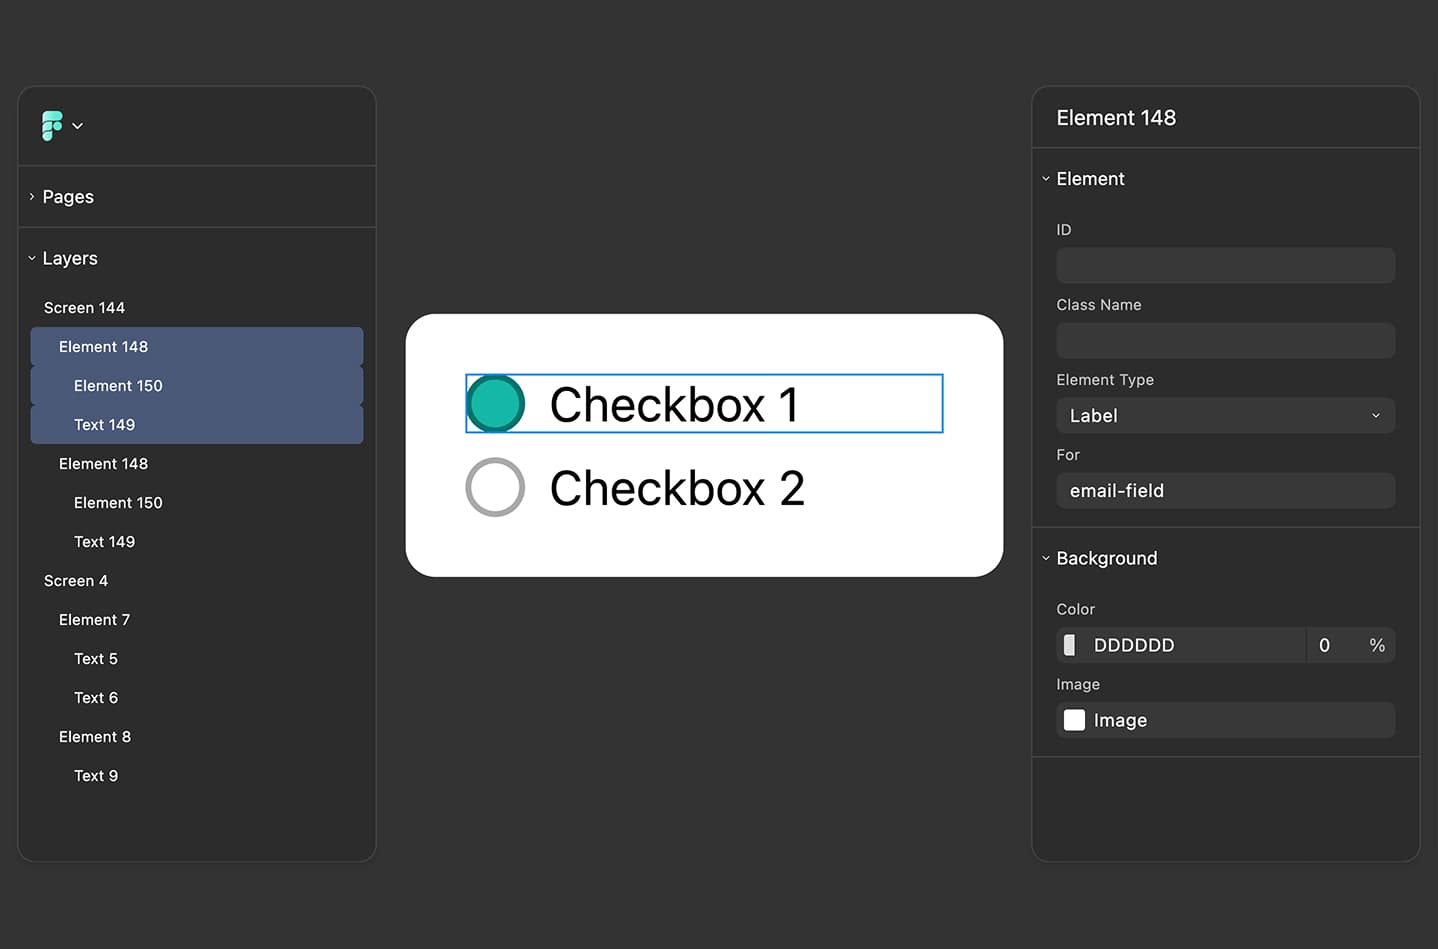Screen dimensions: 1438x949
Task: Click the Figma logo icon
Action: [x=51, y=125]
